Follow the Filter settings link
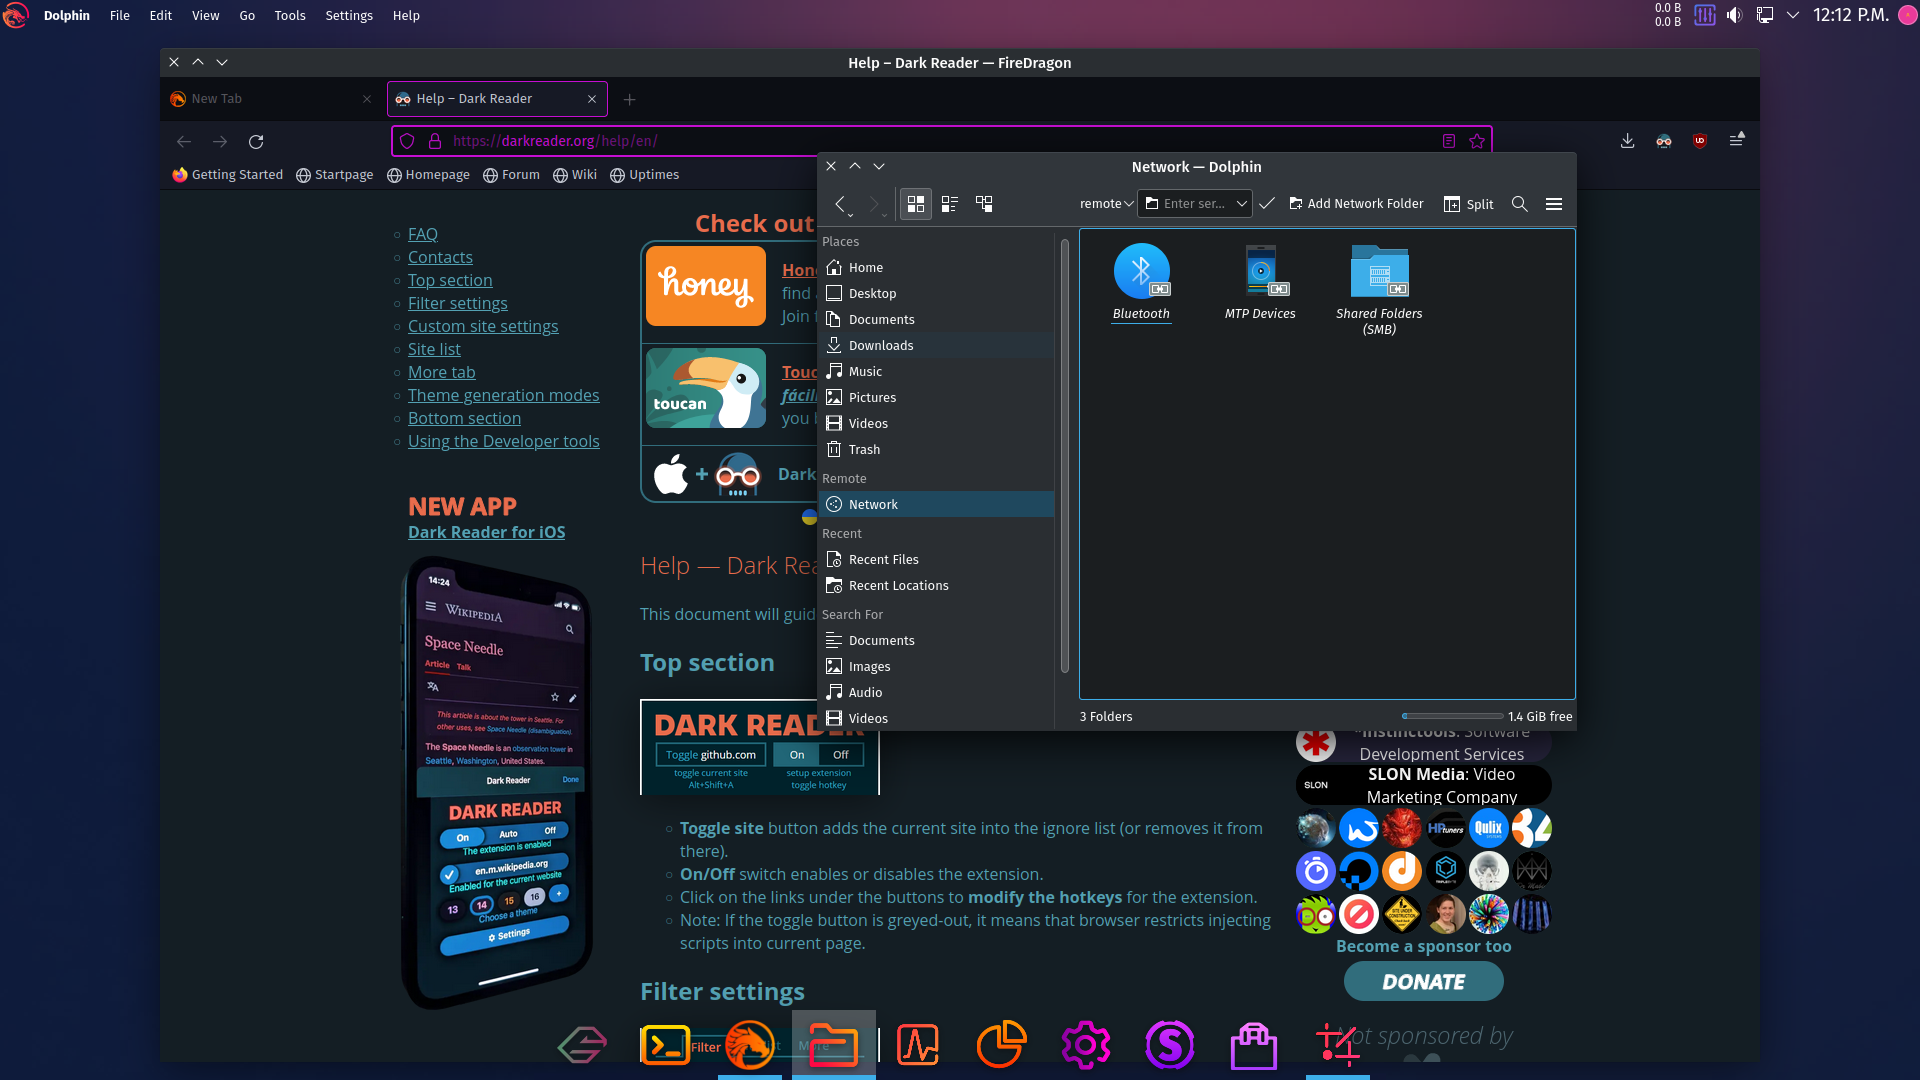Screen dimensions: 1920x1080 point(458,303)
